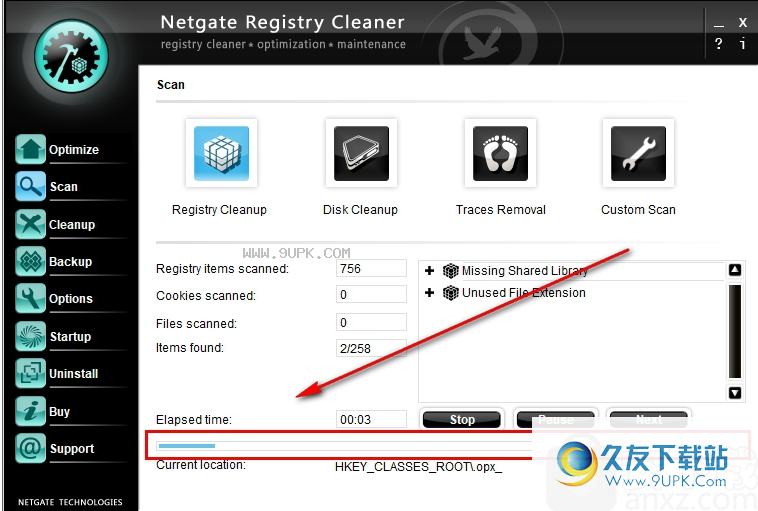Launch Traces Removal via footprints icon

(x=500, y=153)
